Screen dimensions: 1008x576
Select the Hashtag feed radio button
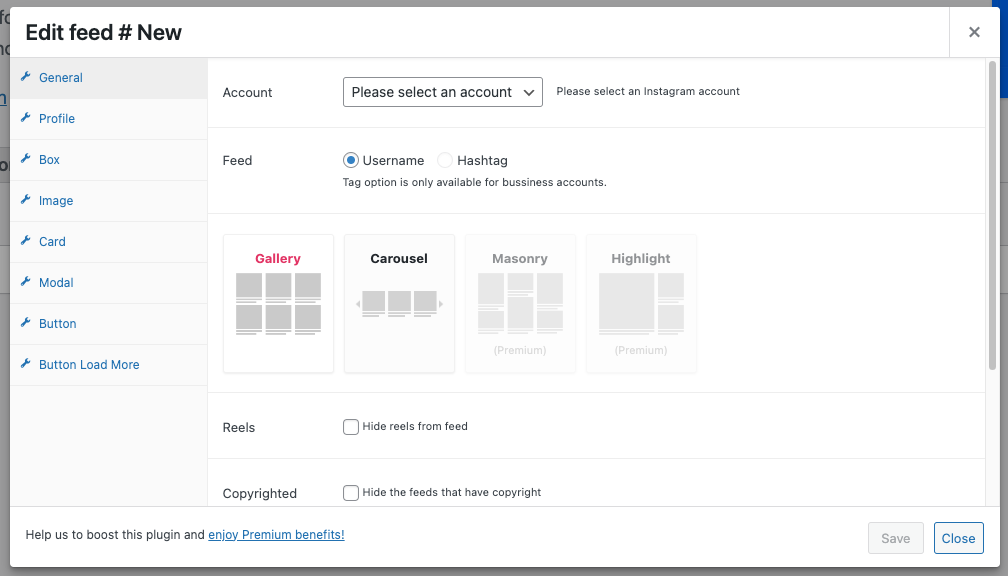click(x=445, y=160)
